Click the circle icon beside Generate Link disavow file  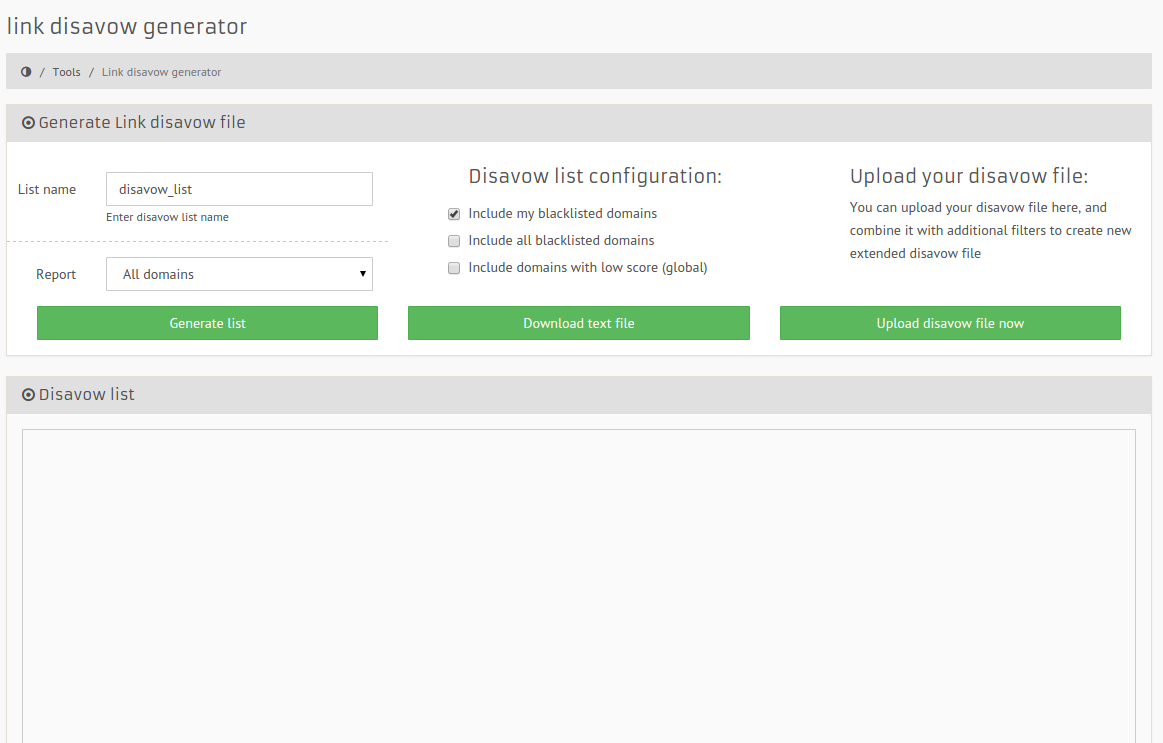(28, 123)
